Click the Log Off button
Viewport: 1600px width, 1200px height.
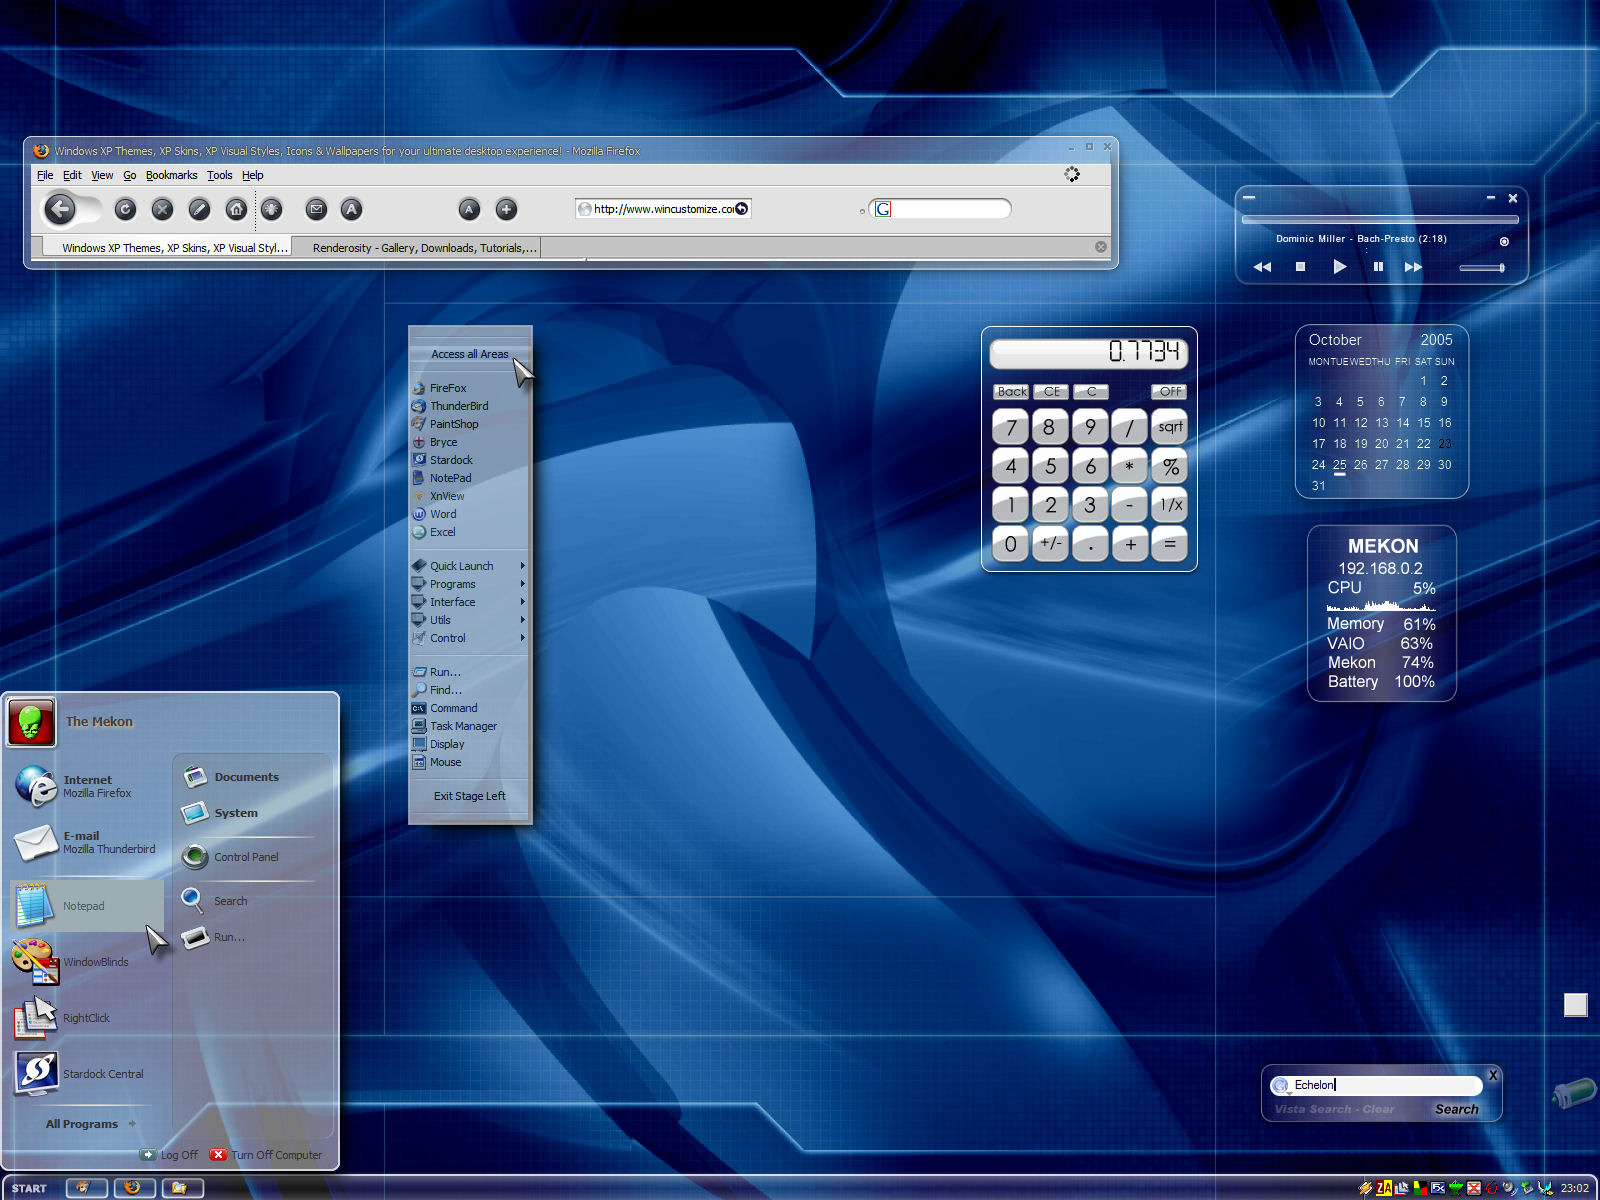[x=169, y=1155]
